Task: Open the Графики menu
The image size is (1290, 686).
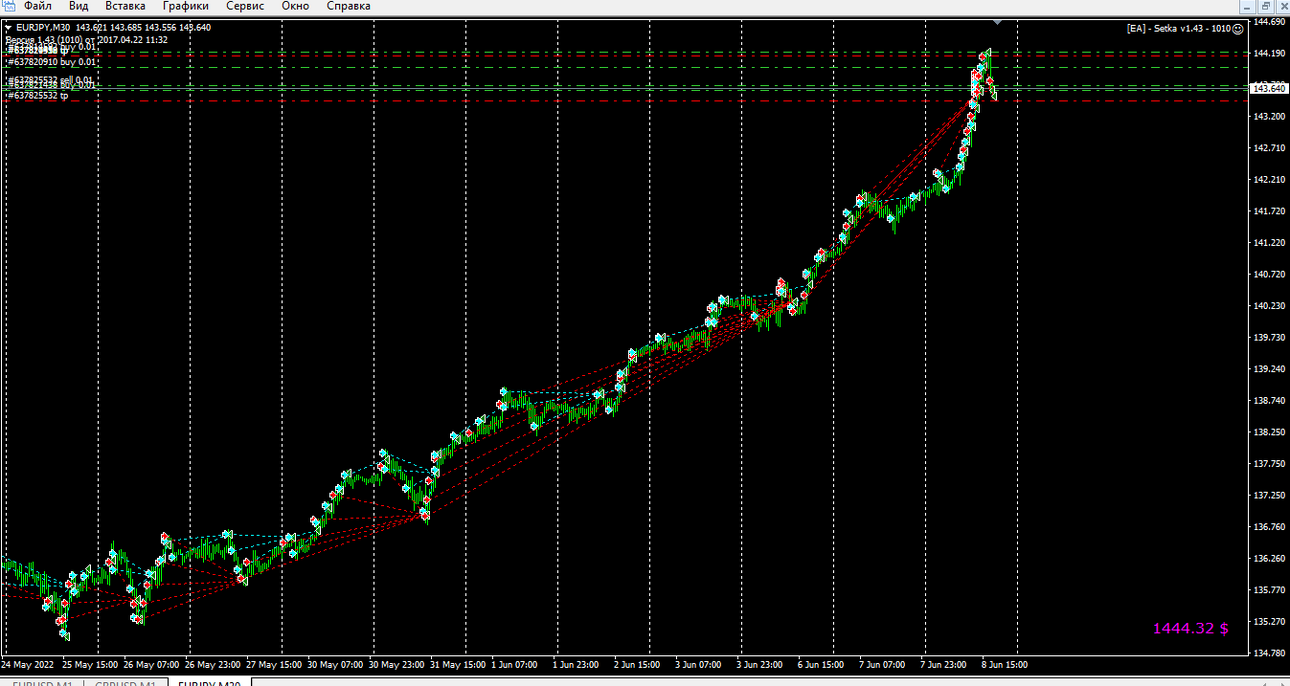Action: [x=186, y=6]
